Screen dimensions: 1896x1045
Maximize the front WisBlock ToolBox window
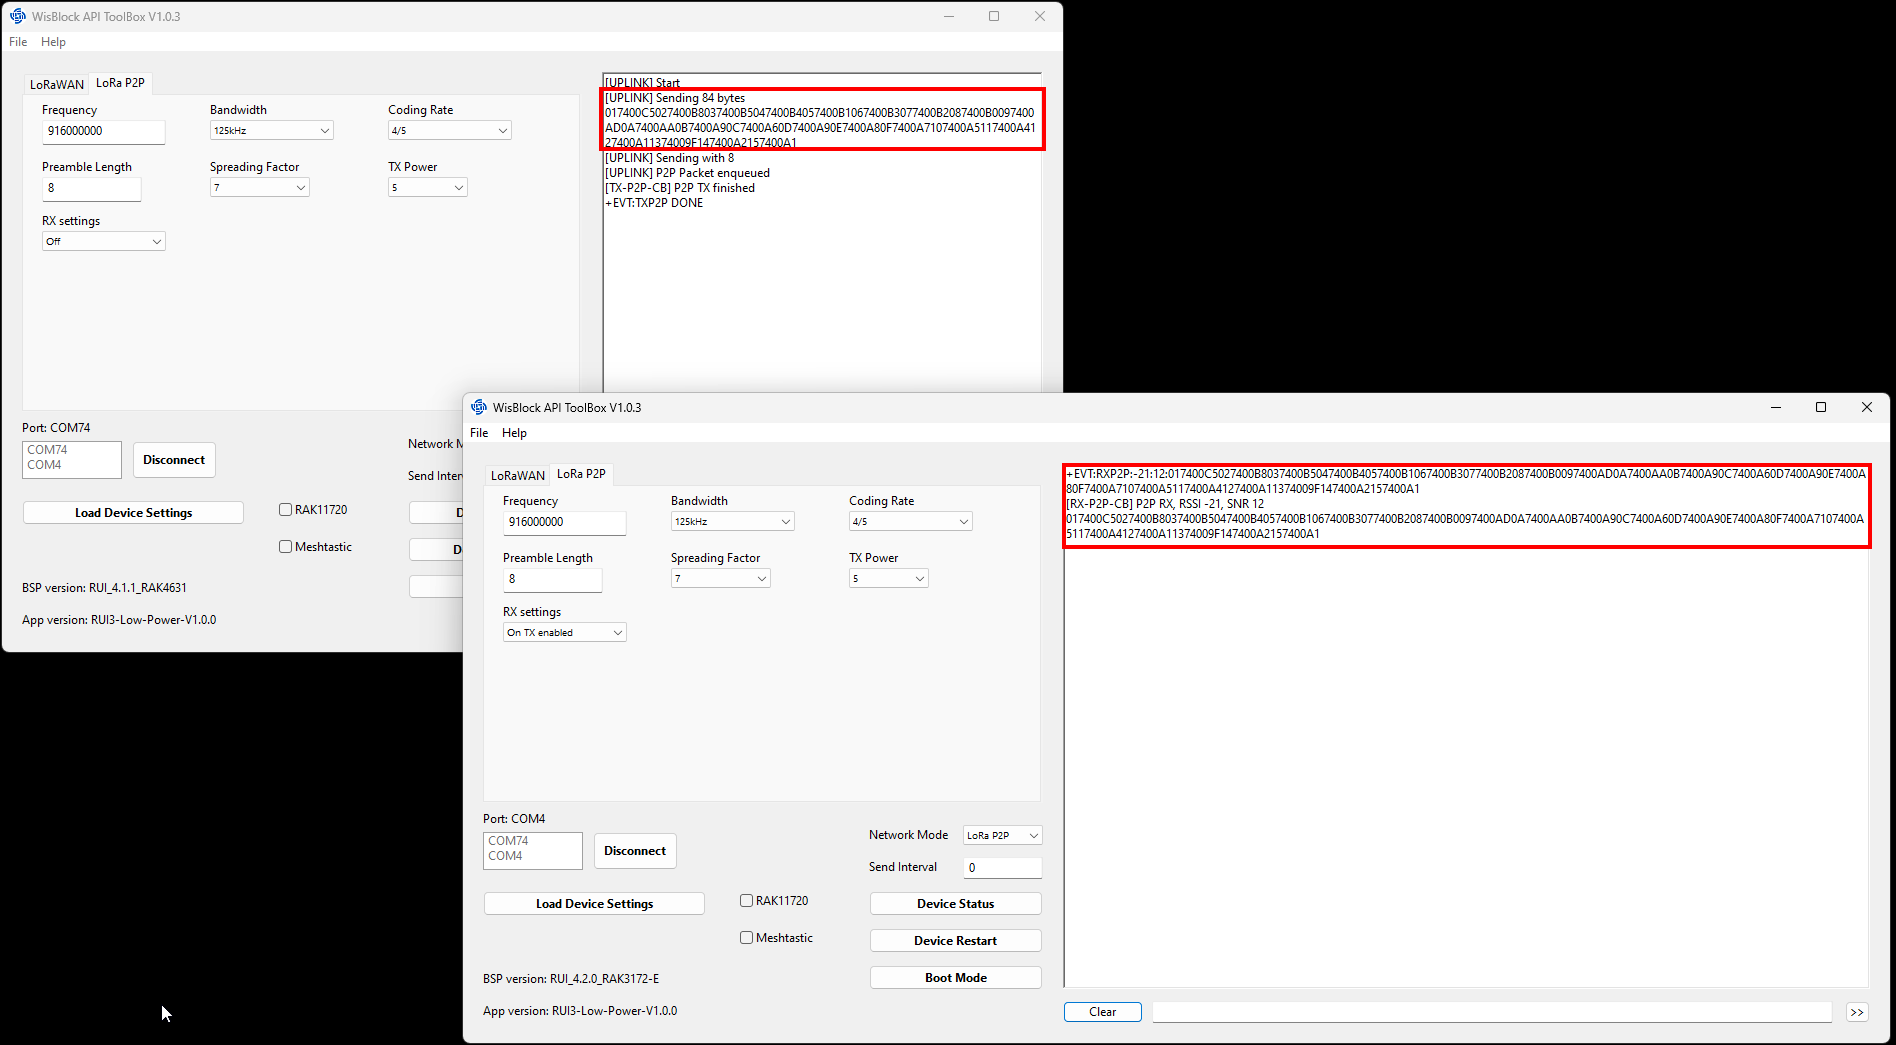click(x=1820, y=407)
